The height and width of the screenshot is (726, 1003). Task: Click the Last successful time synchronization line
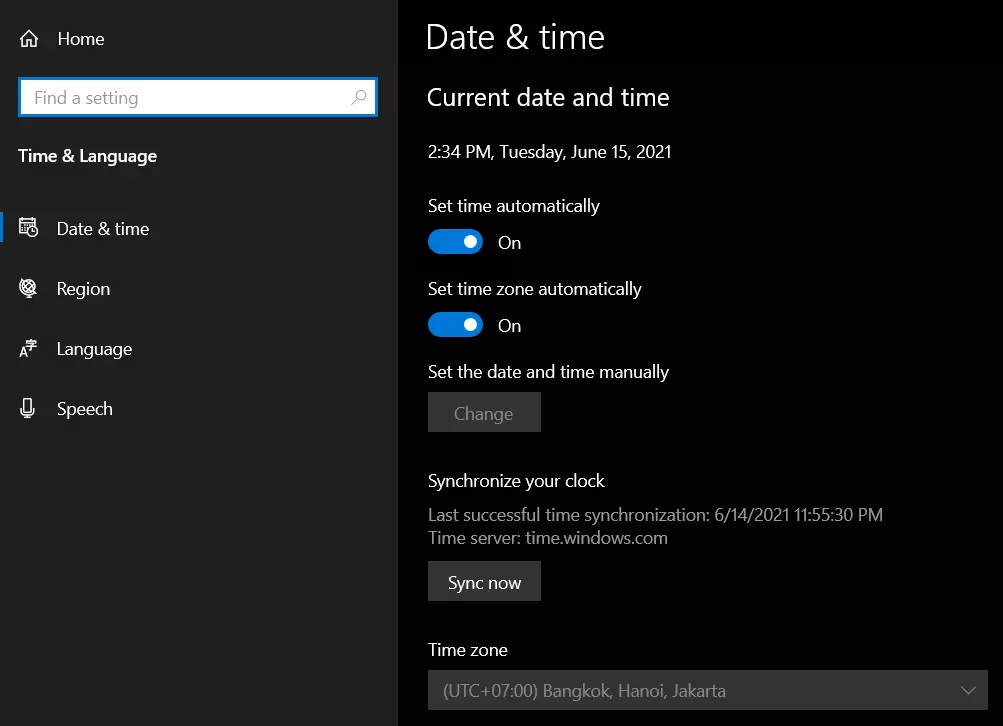coord(655,515)
